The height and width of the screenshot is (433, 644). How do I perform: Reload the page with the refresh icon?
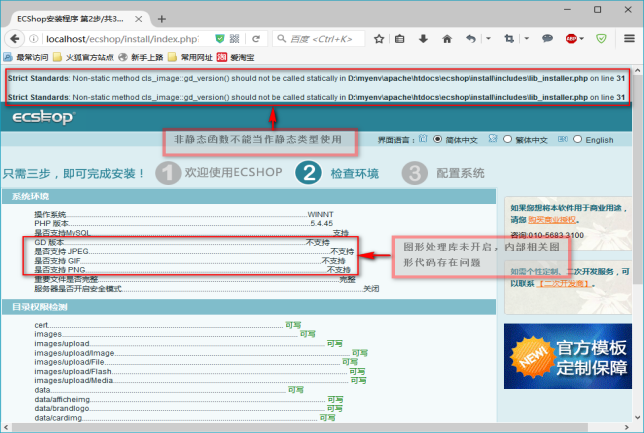(256, 39)
